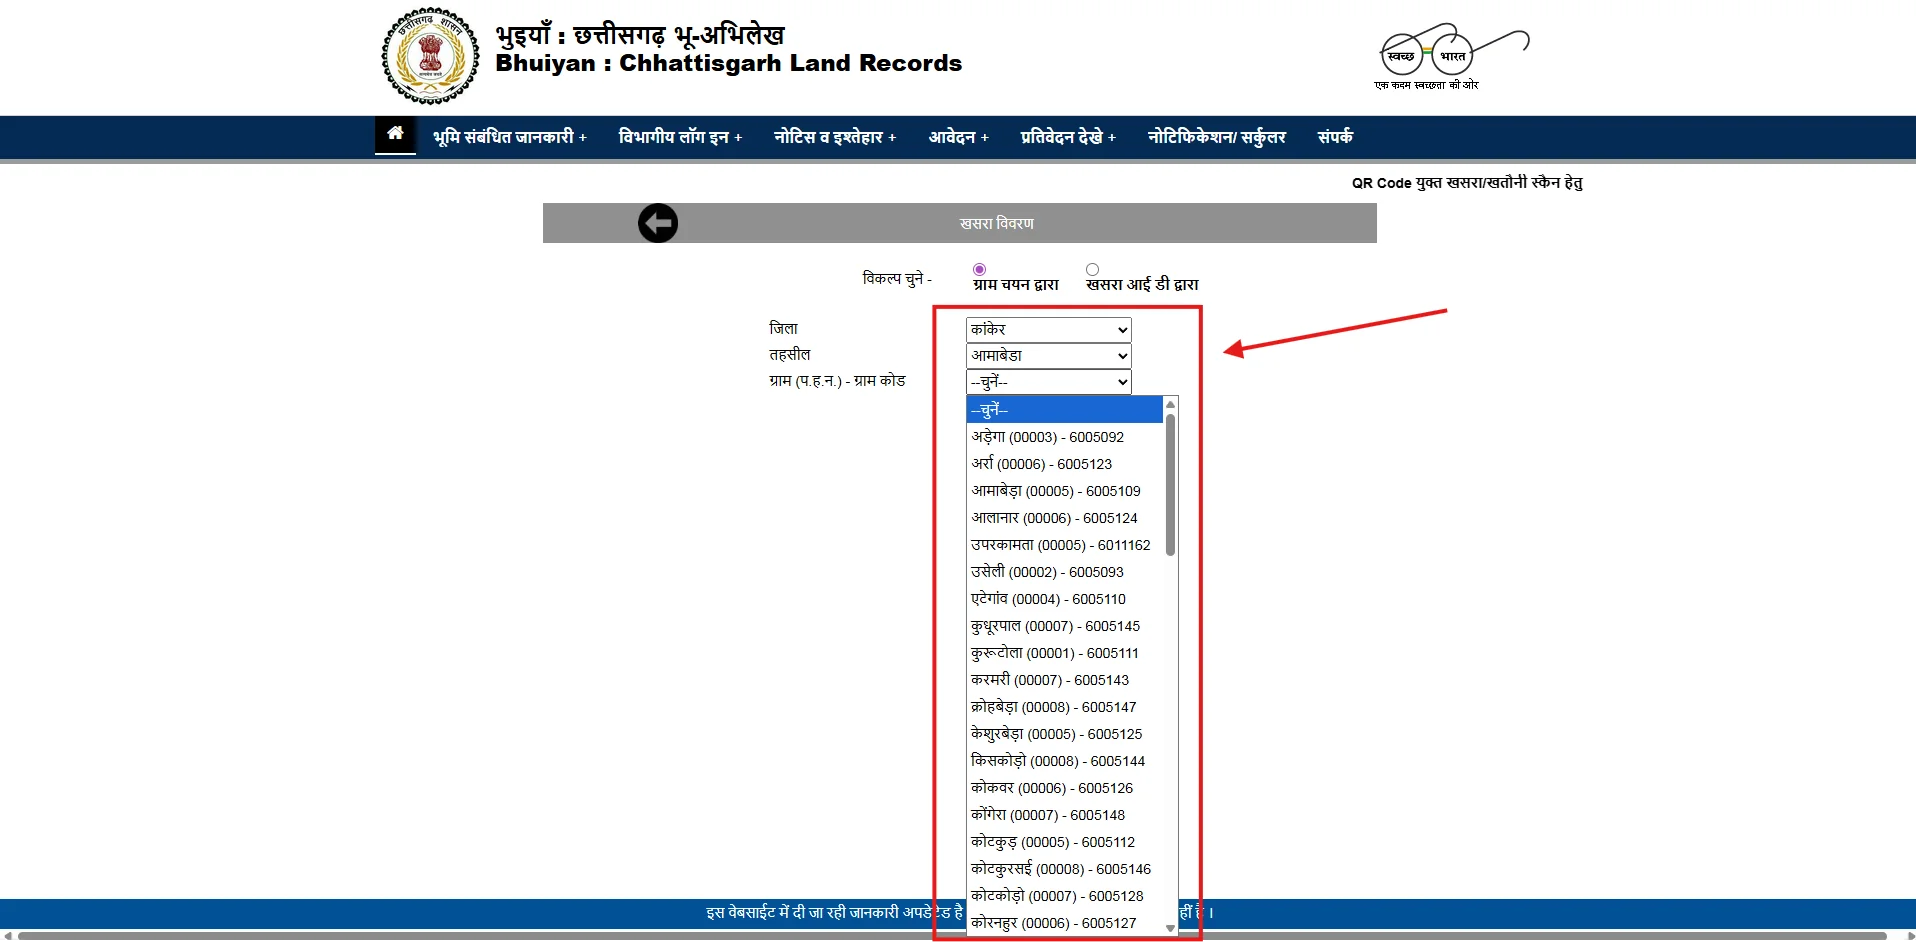Open the ग्राम कोड village dropdown
Screen dimensions: 1916x942
click(1046, 381)
